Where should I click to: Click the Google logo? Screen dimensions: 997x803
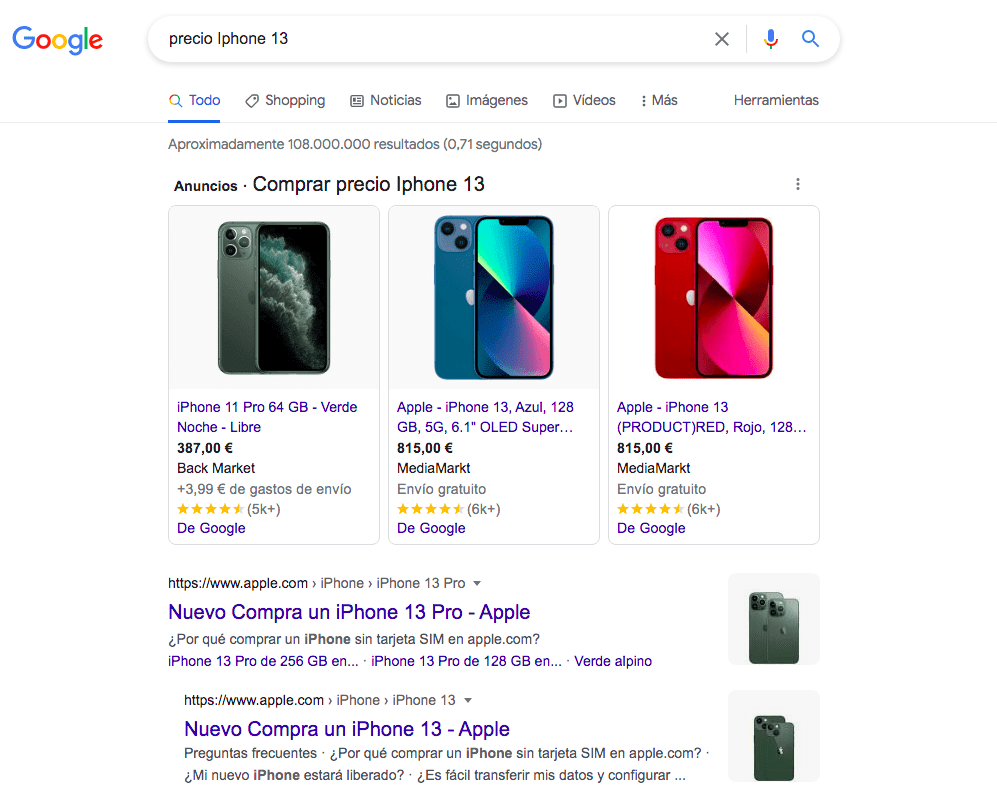pyautogui.click(x=57, y=40)
